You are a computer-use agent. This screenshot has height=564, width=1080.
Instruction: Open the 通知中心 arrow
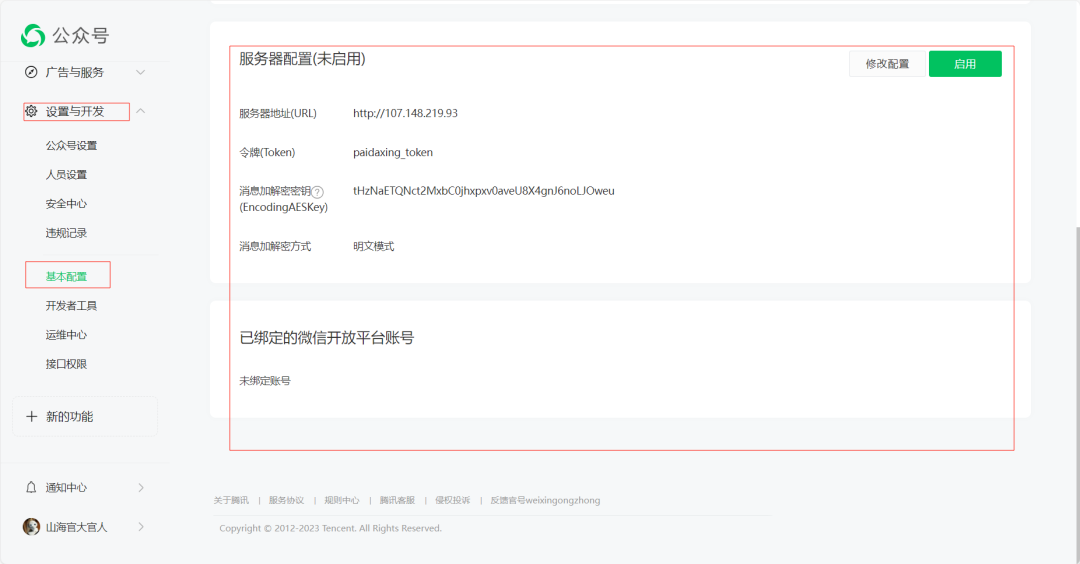[x=141, y=488]
